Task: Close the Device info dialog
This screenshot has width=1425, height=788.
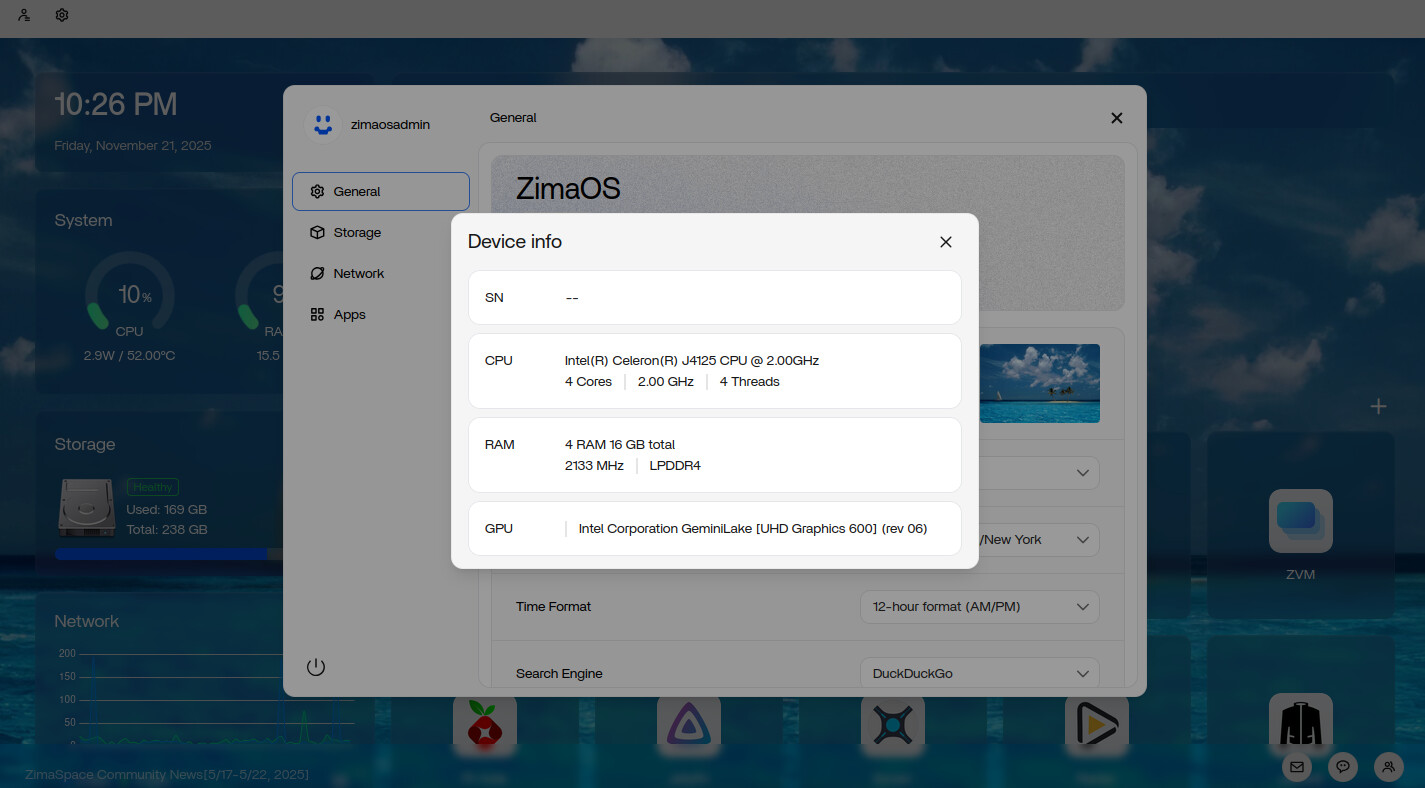Action: pos(945,242)
